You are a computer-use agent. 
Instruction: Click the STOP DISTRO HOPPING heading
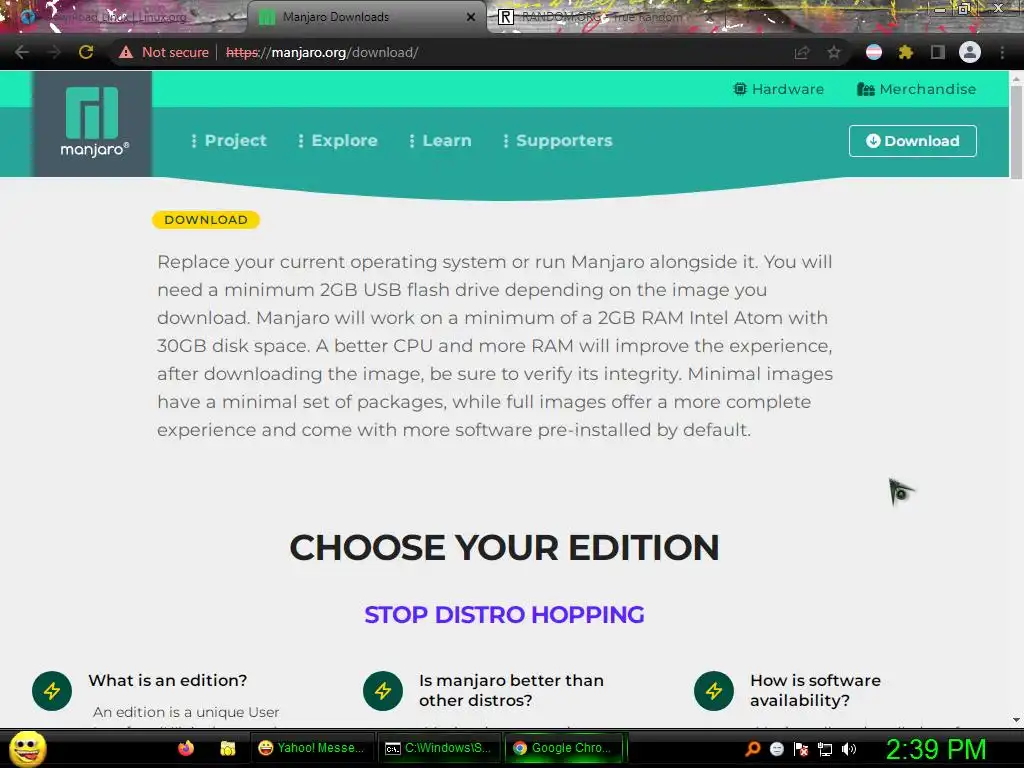[504, 615]
